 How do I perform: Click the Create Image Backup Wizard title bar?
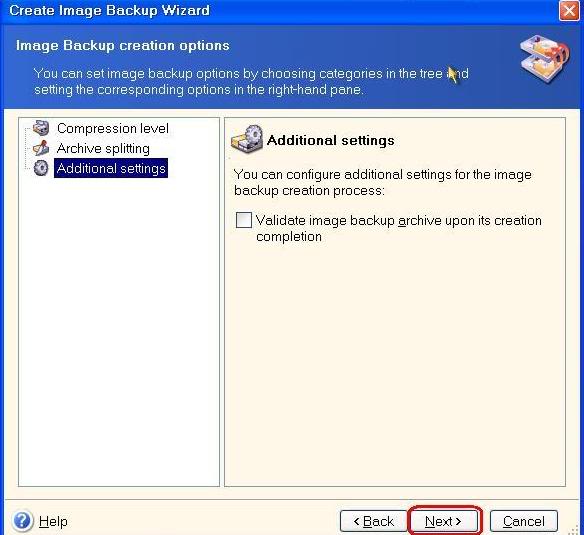pyautogui.click(x=279, y=10)
